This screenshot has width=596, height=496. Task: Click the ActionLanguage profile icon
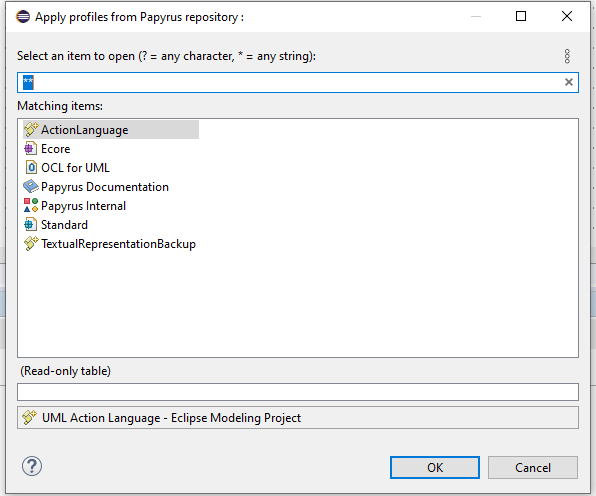click(x=31, y=130)
